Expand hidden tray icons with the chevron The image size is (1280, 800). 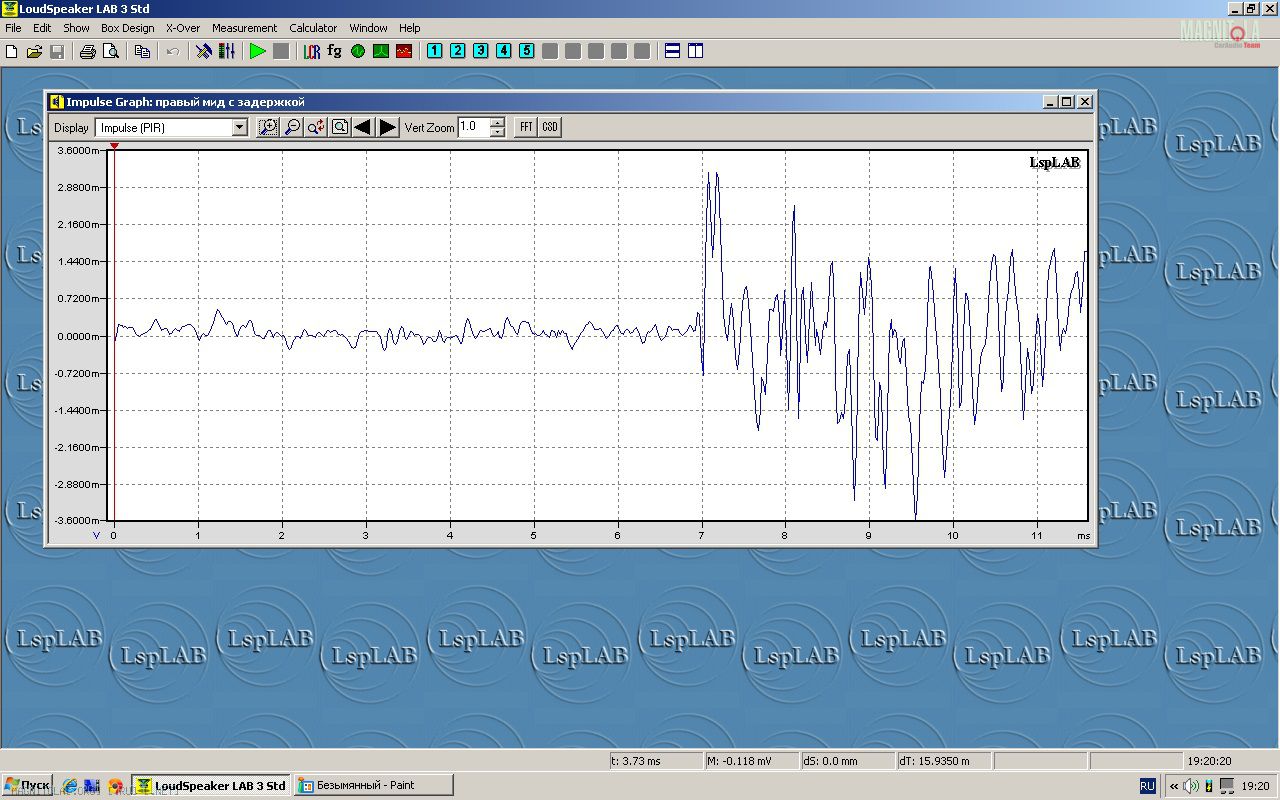[1174, 786]
